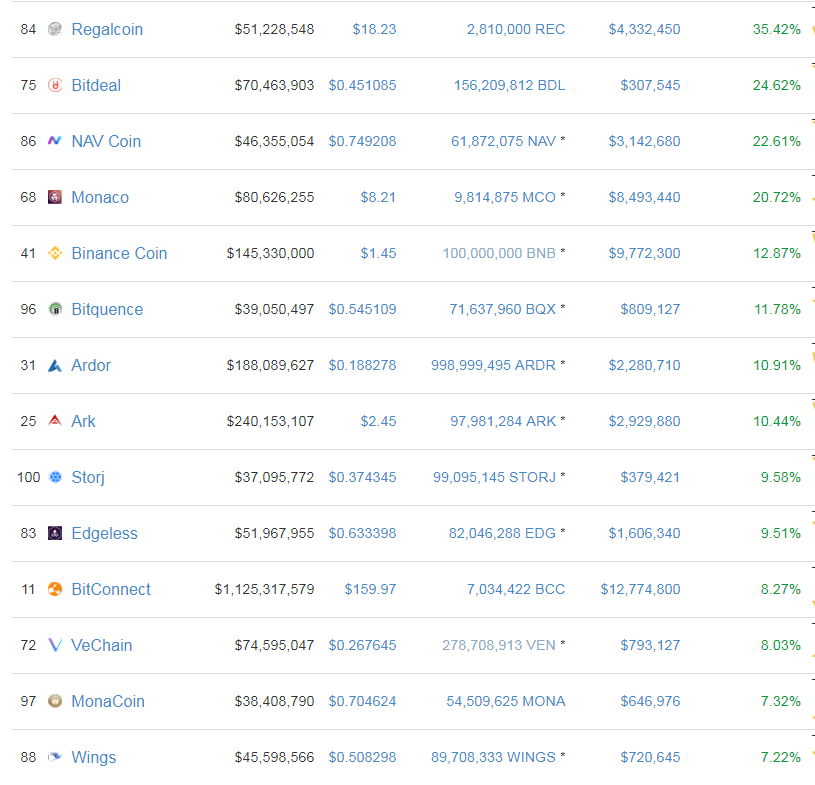Viewport: 815px width, 785px height.
Task: Open the Storj coin page
Action: pyautogui.click(x=88, y=477)
